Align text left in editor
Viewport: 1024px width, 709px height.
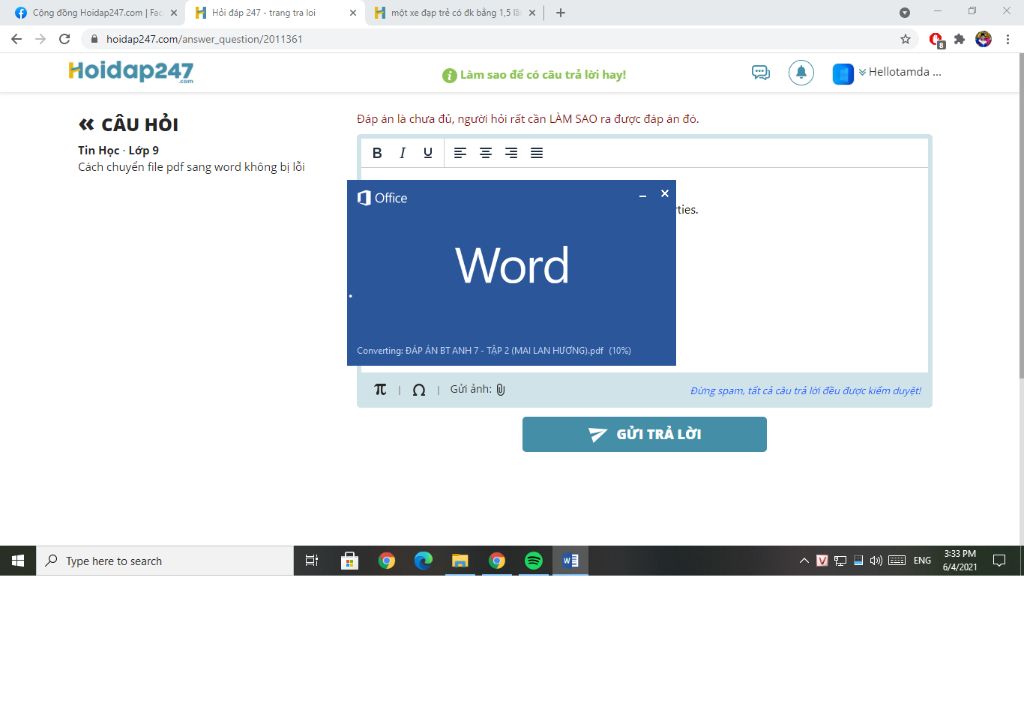pos(460,153)
